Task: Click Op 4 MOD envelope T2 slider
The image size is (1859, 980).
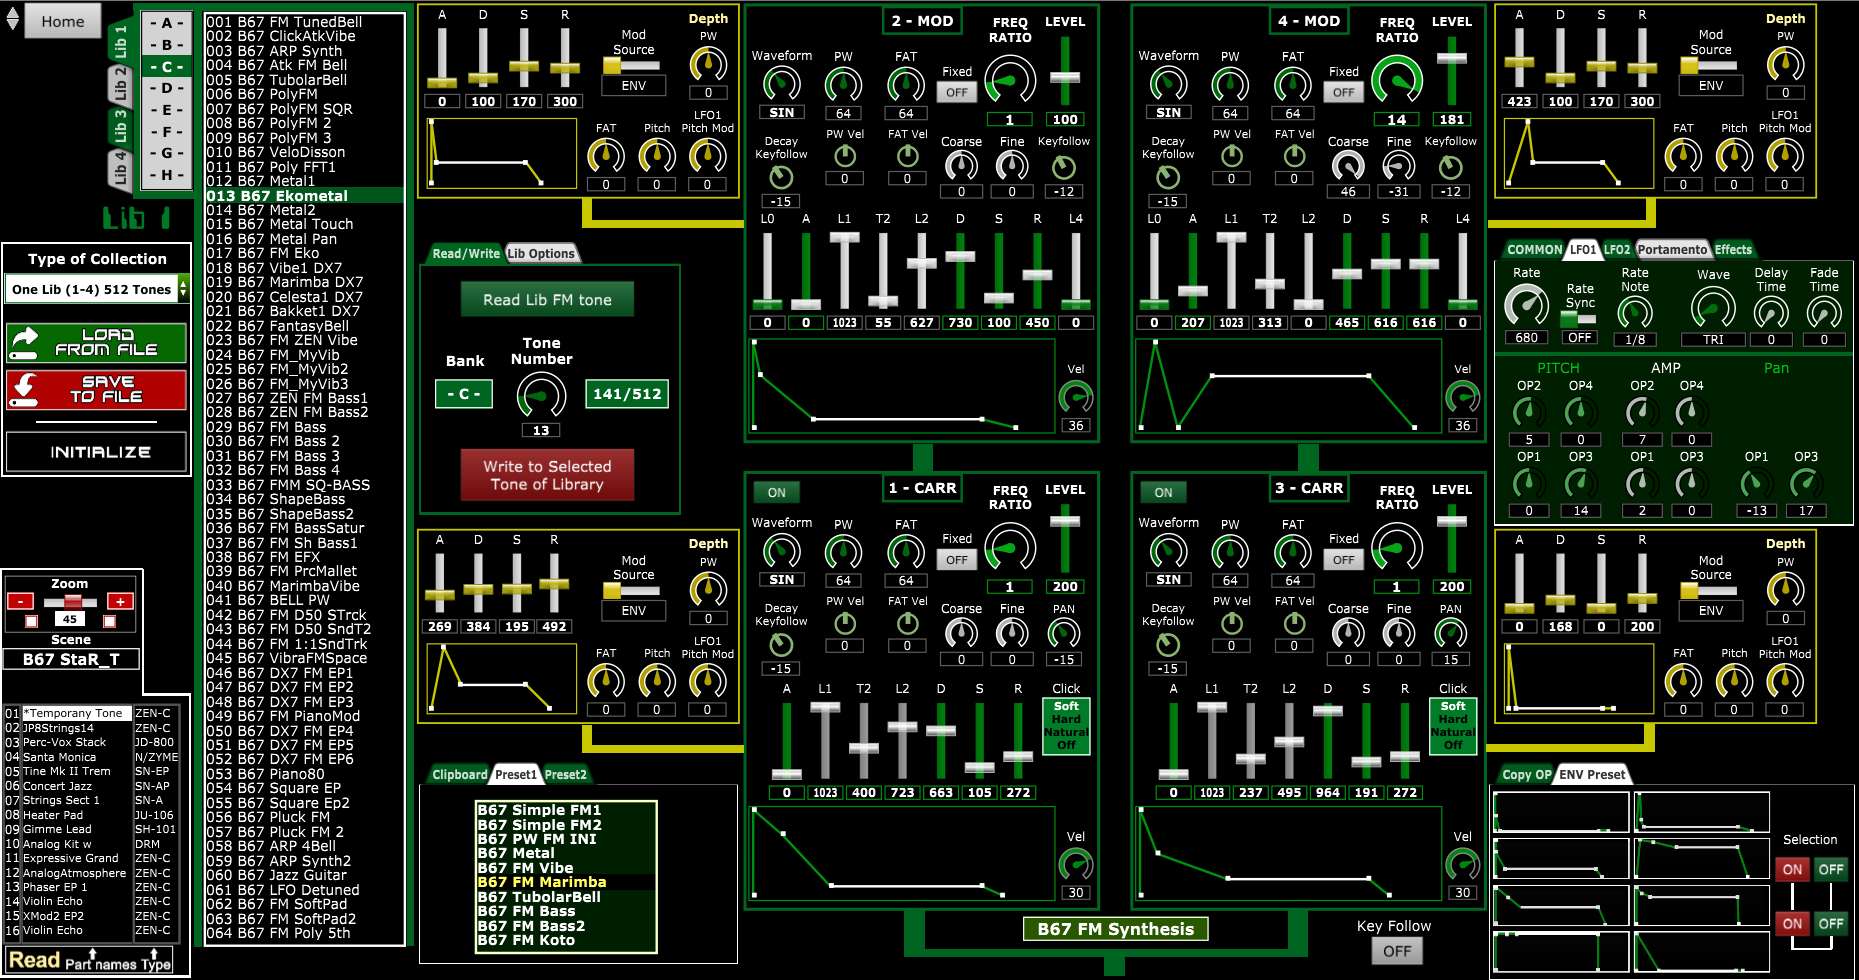Action: pos(1270,270)
